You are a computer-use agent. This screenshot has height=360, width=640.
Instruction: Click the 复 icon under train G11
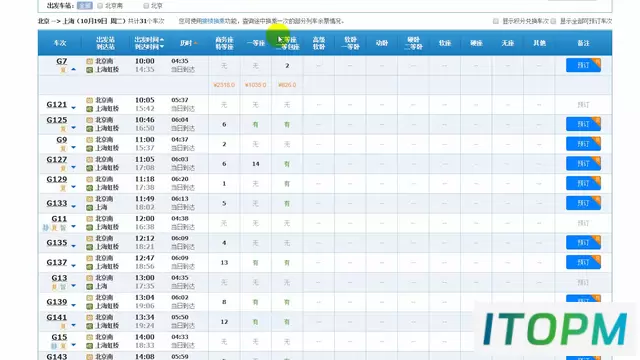(54, 227)
